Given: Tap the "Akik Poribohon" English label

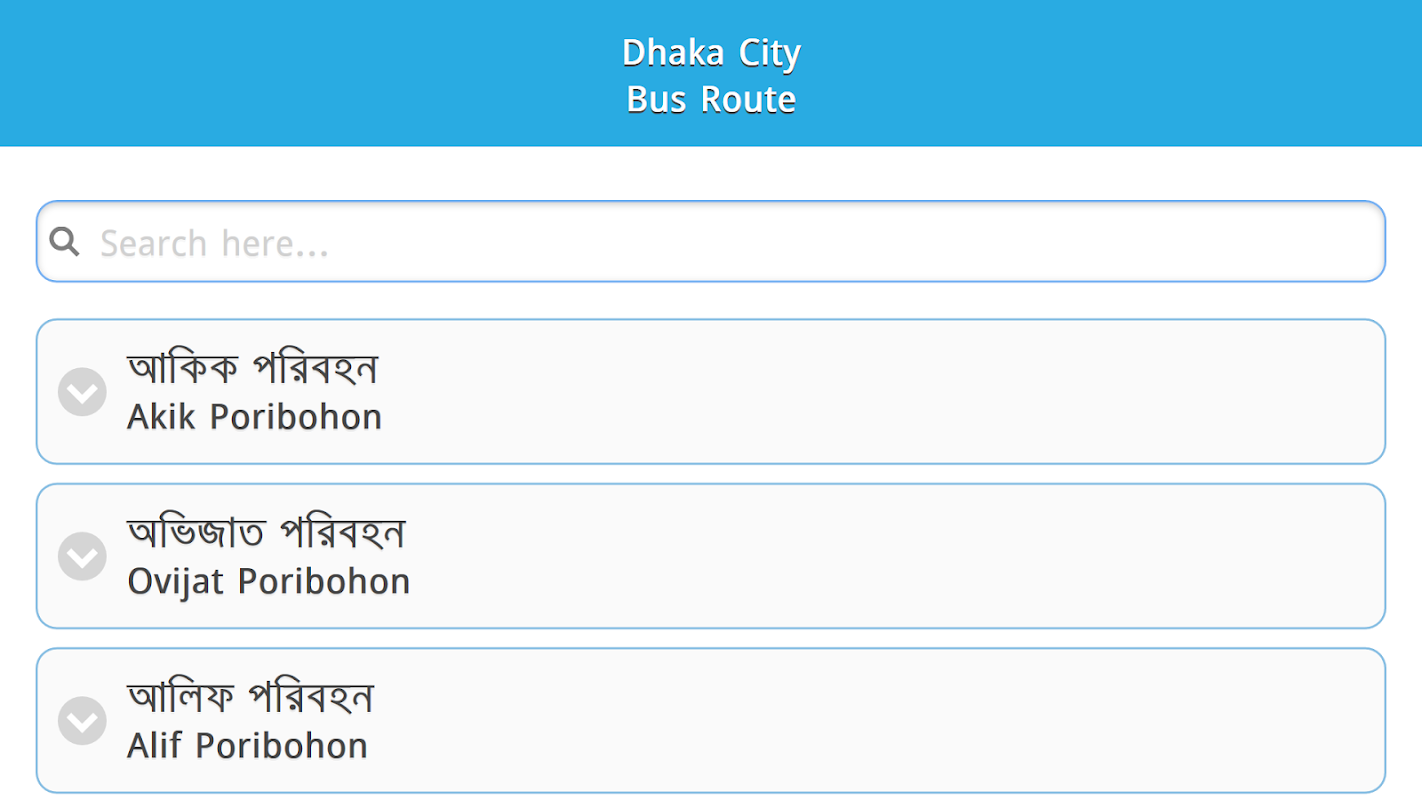Looking at the screenshot, I should point(254,417).
